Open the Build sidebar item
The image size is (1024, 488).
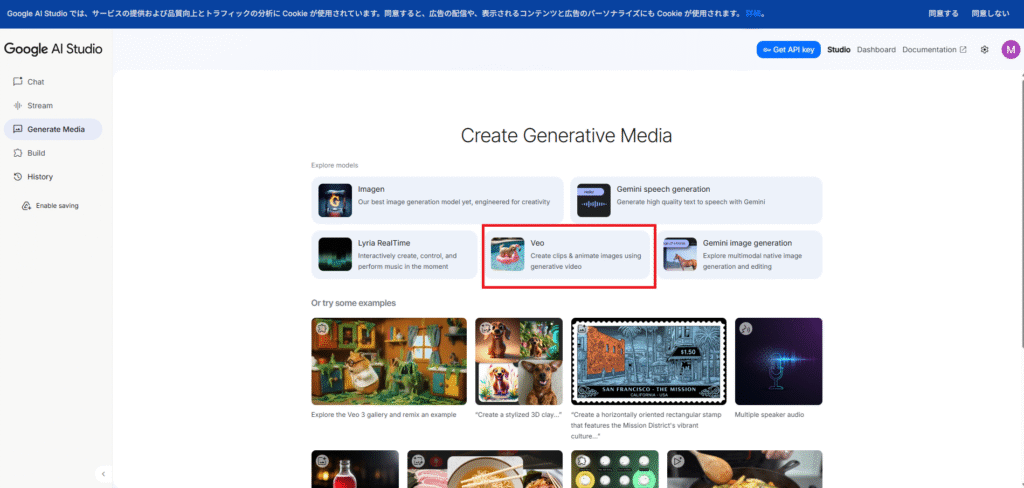click(x=53, y=153)
